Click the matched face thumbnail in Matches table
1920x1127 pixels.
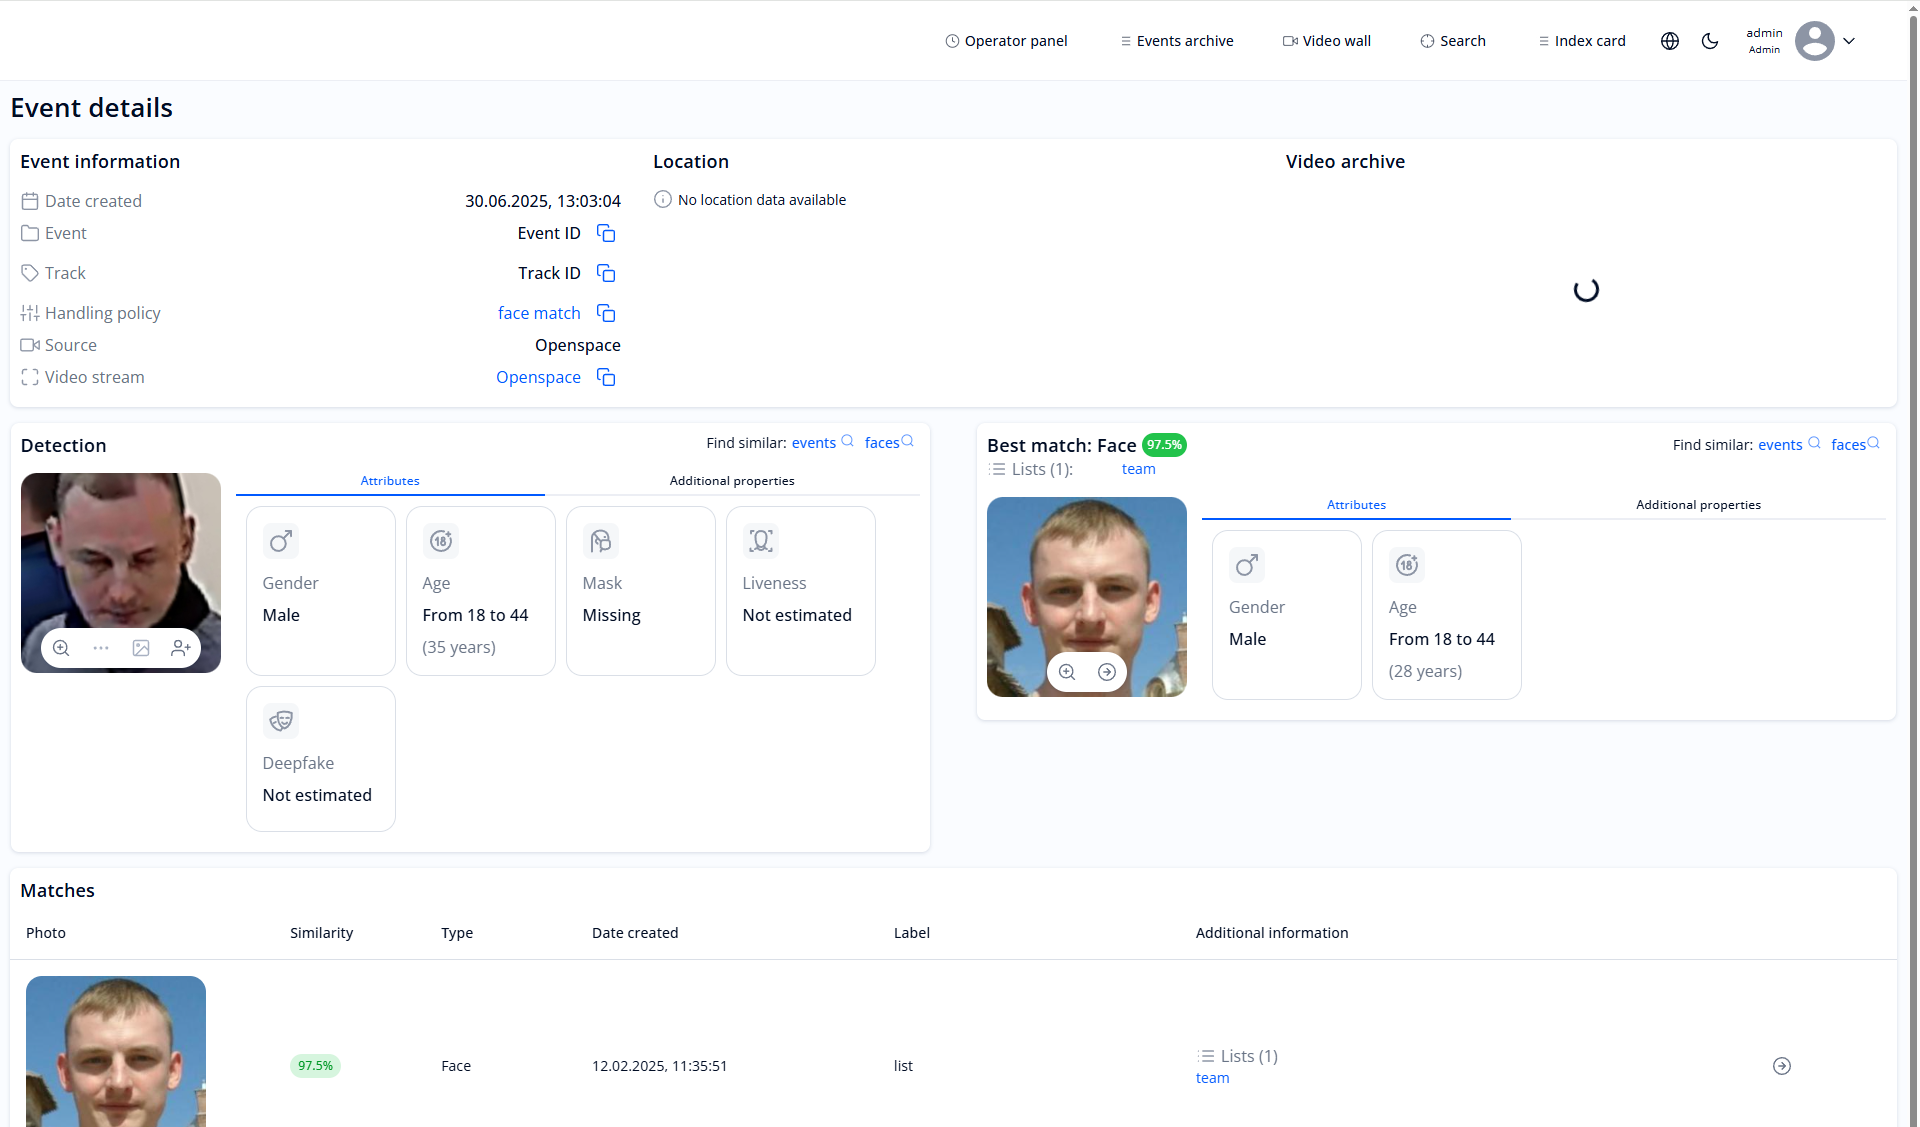[x=116, y=1052]
